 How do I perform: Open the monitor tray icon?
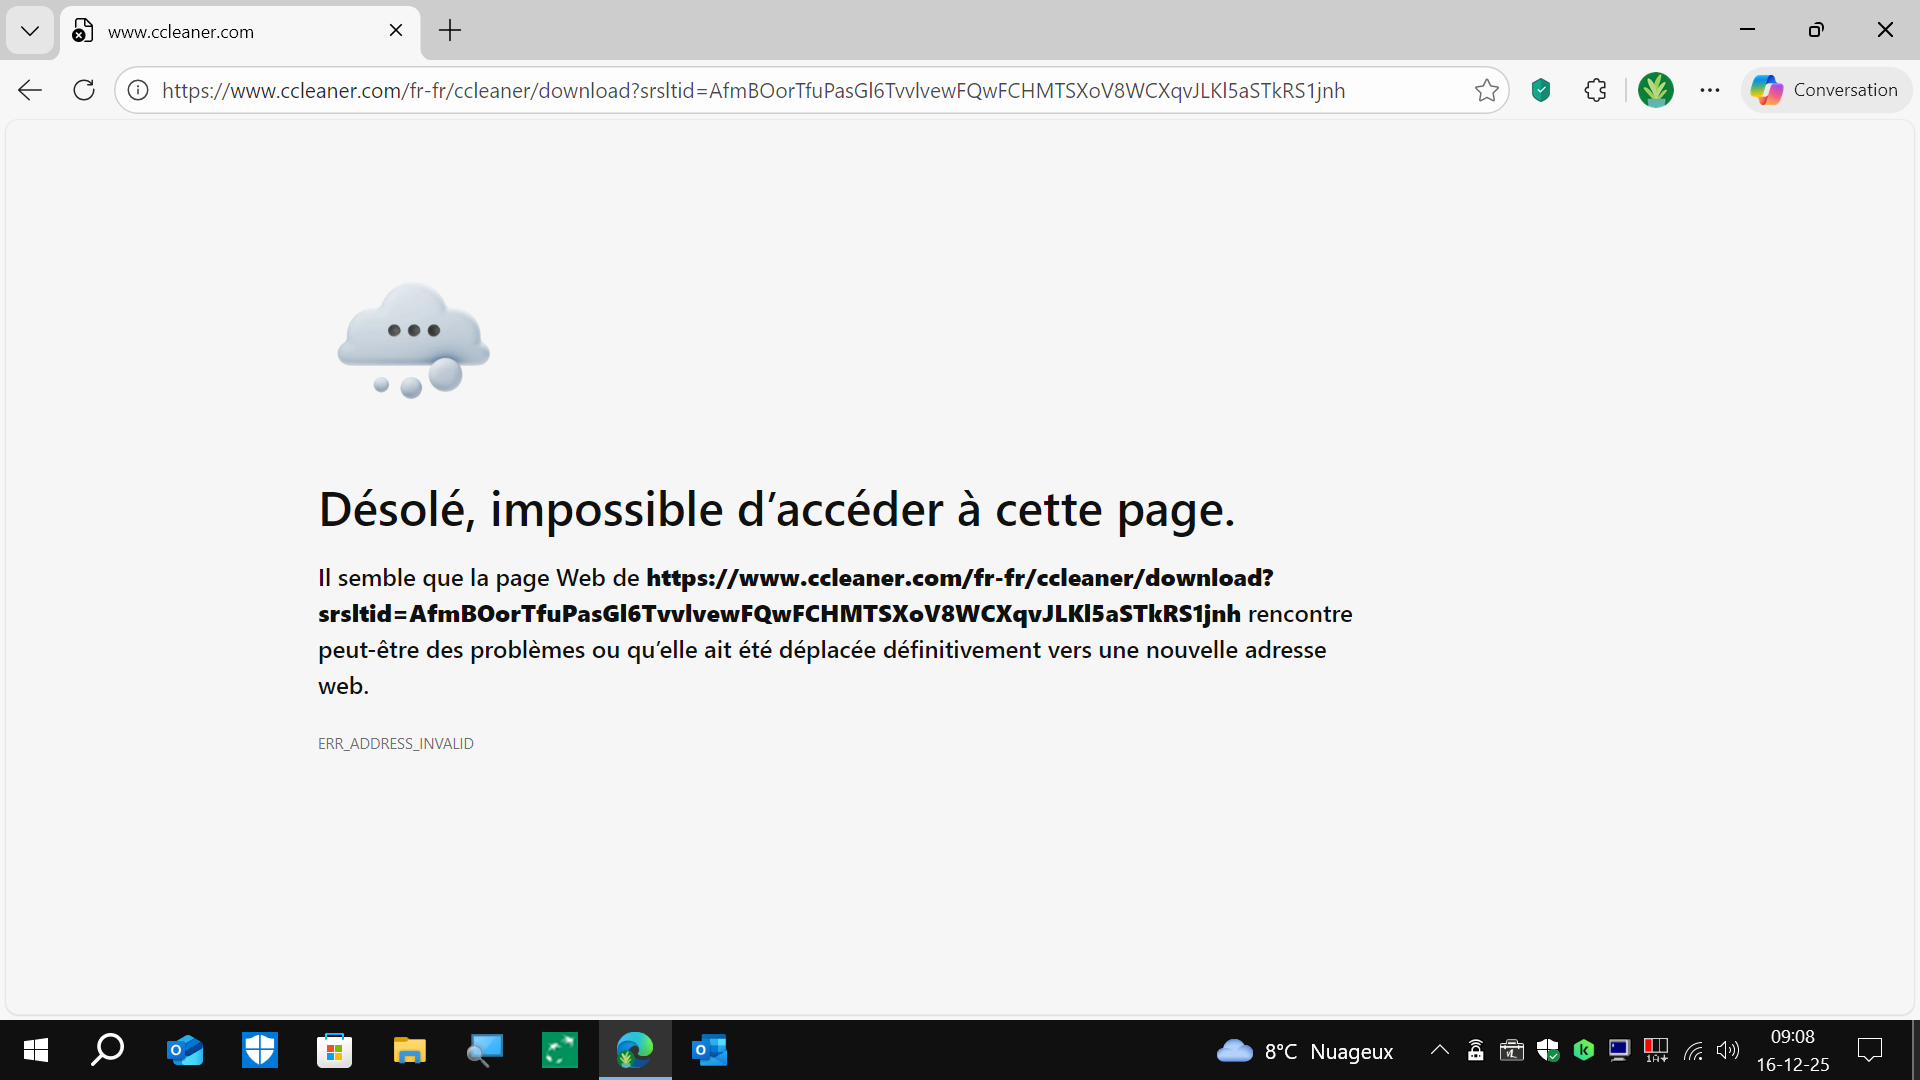[x=1620, y=1050]
